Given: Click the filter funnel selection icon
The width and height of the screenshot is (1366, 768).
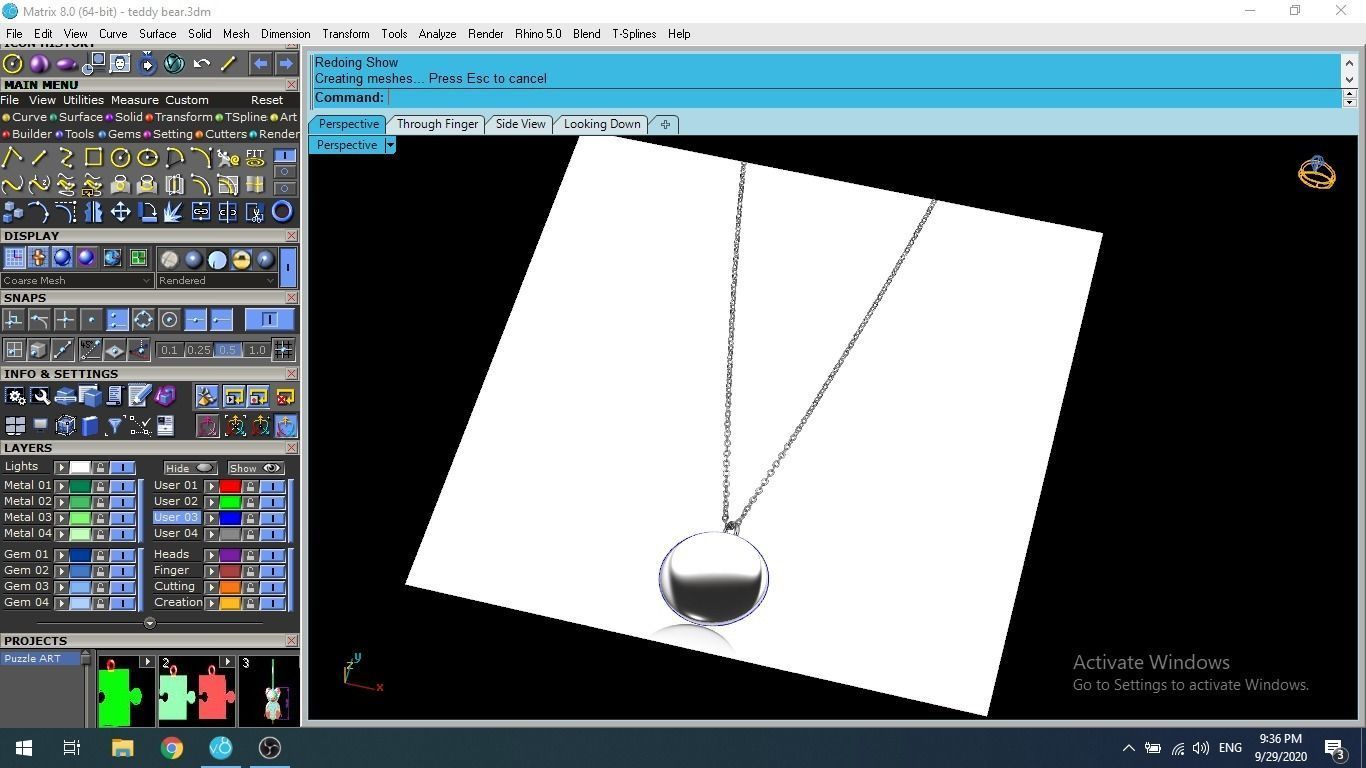Looking at the screenshot, I should tap(115, 426).
